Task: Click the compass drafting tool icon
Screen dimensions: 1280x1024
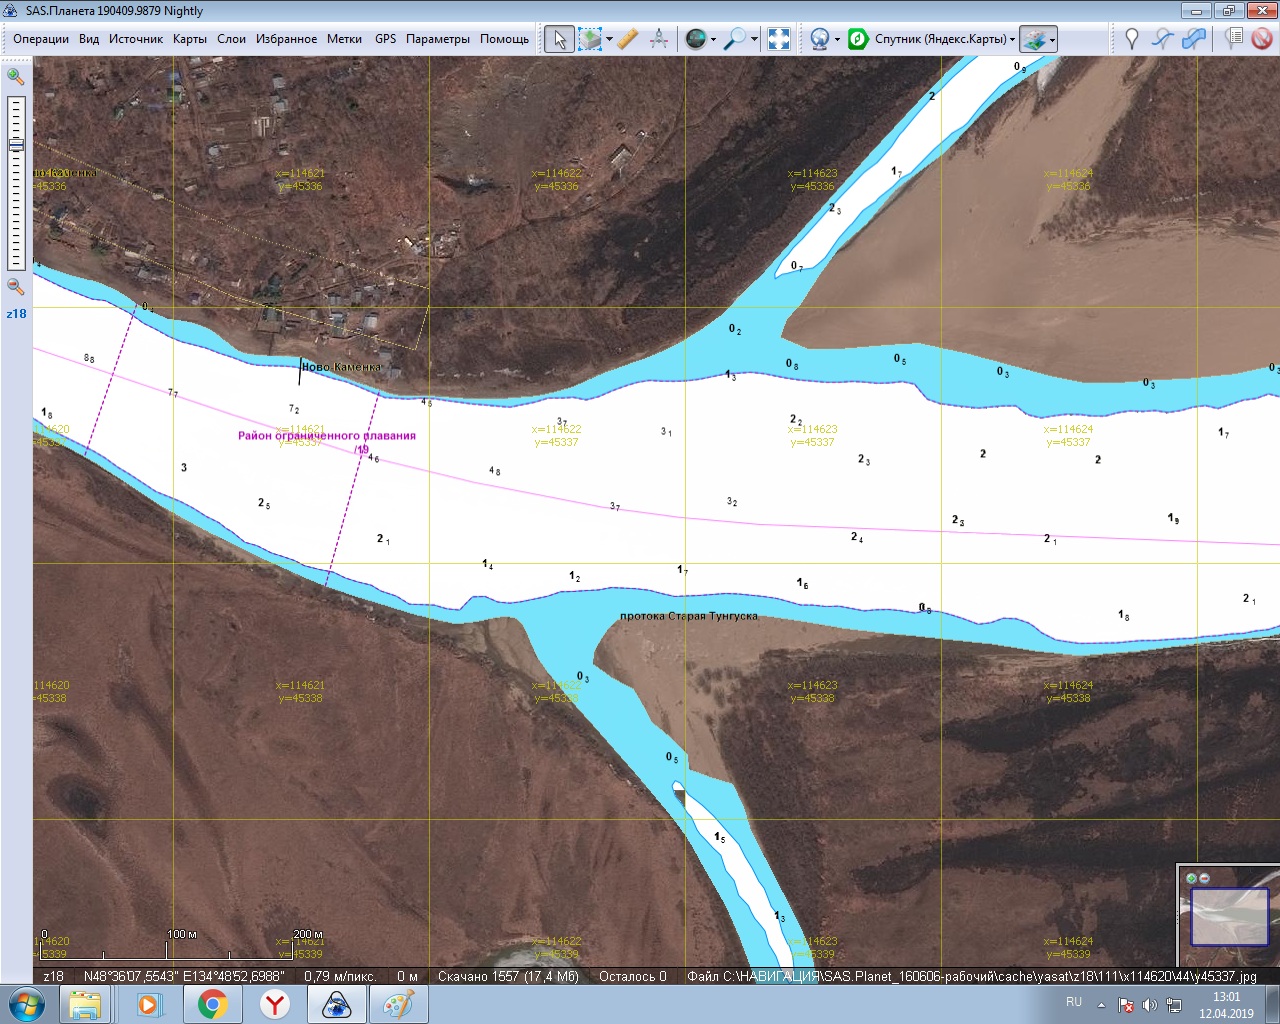Action: [658, 39]
